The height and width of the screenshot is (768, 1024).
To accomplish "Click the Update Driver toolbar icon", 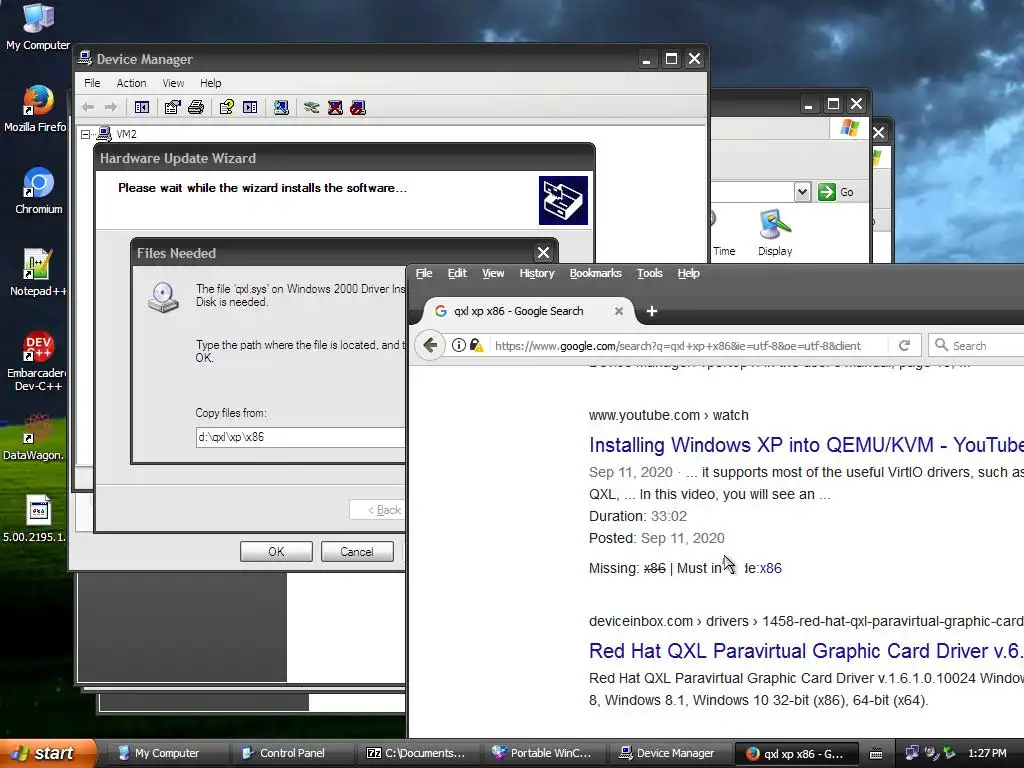I will click(x=312, y=107).
